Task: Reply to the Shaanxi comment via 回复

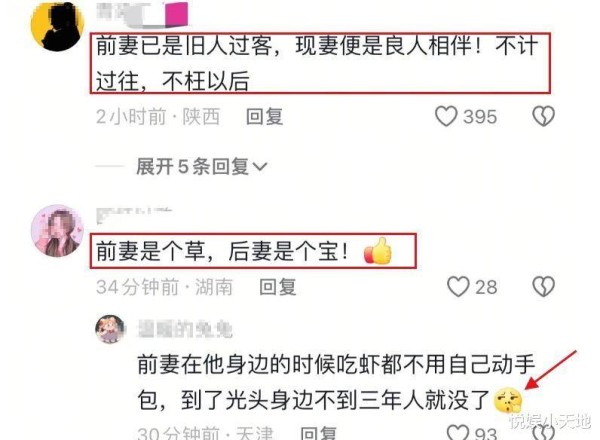Action: tap(264, 116)
